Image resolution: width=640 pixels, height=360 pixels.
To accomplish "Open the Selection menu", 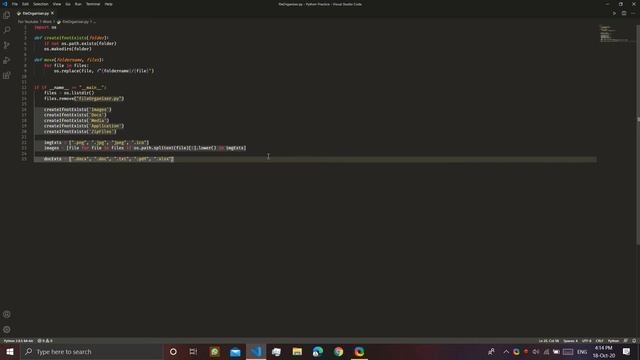I will [40, 4].
